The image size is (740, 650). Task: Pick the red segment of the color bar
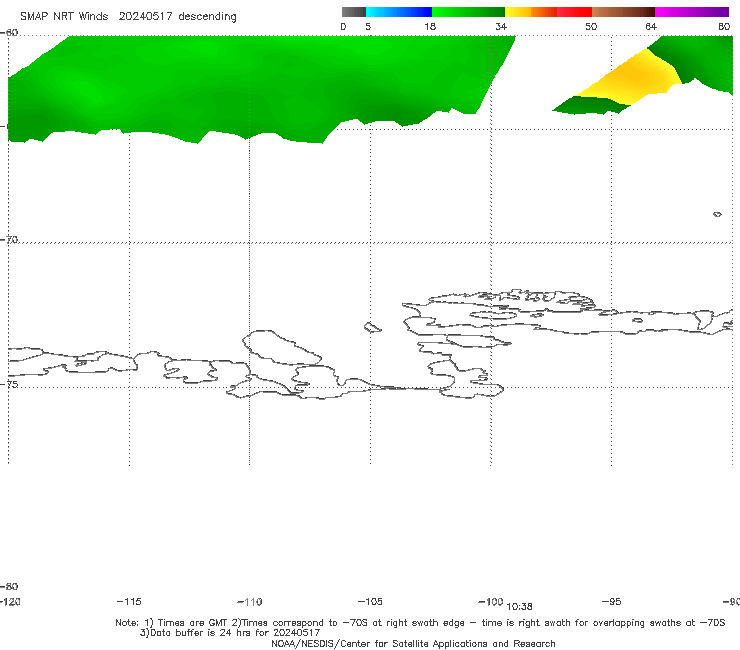[x=574, y=12]
